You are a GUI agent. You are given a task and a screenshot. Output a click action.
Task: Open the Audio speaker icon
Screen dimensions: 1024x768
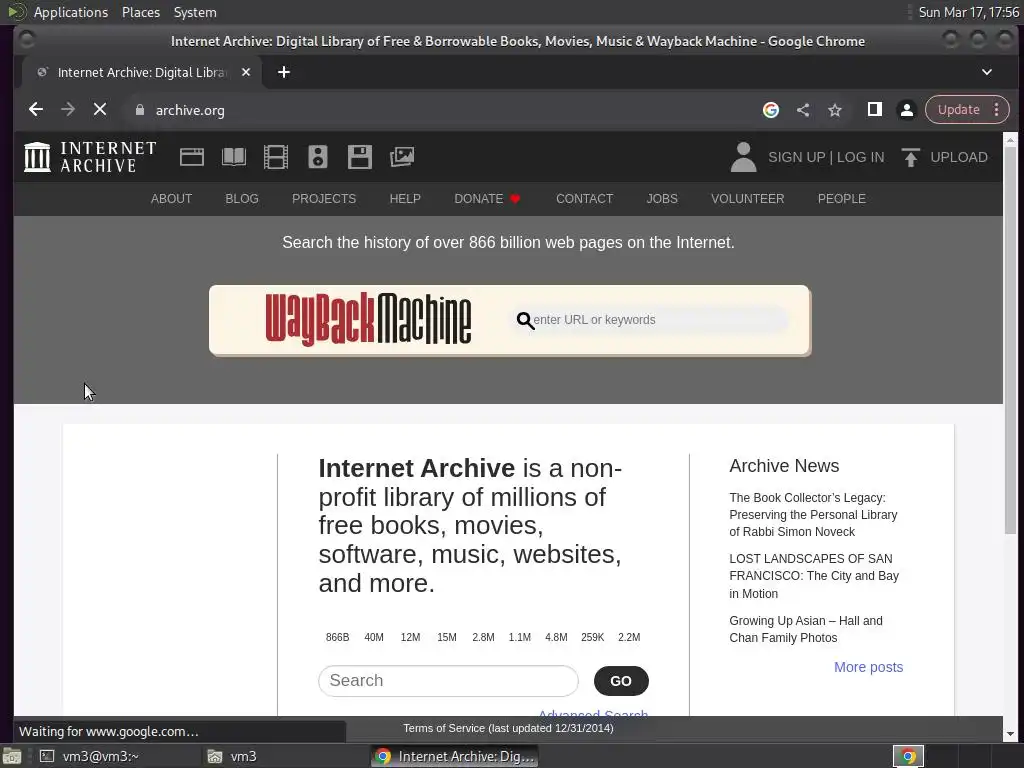click(x=317, y=157)
